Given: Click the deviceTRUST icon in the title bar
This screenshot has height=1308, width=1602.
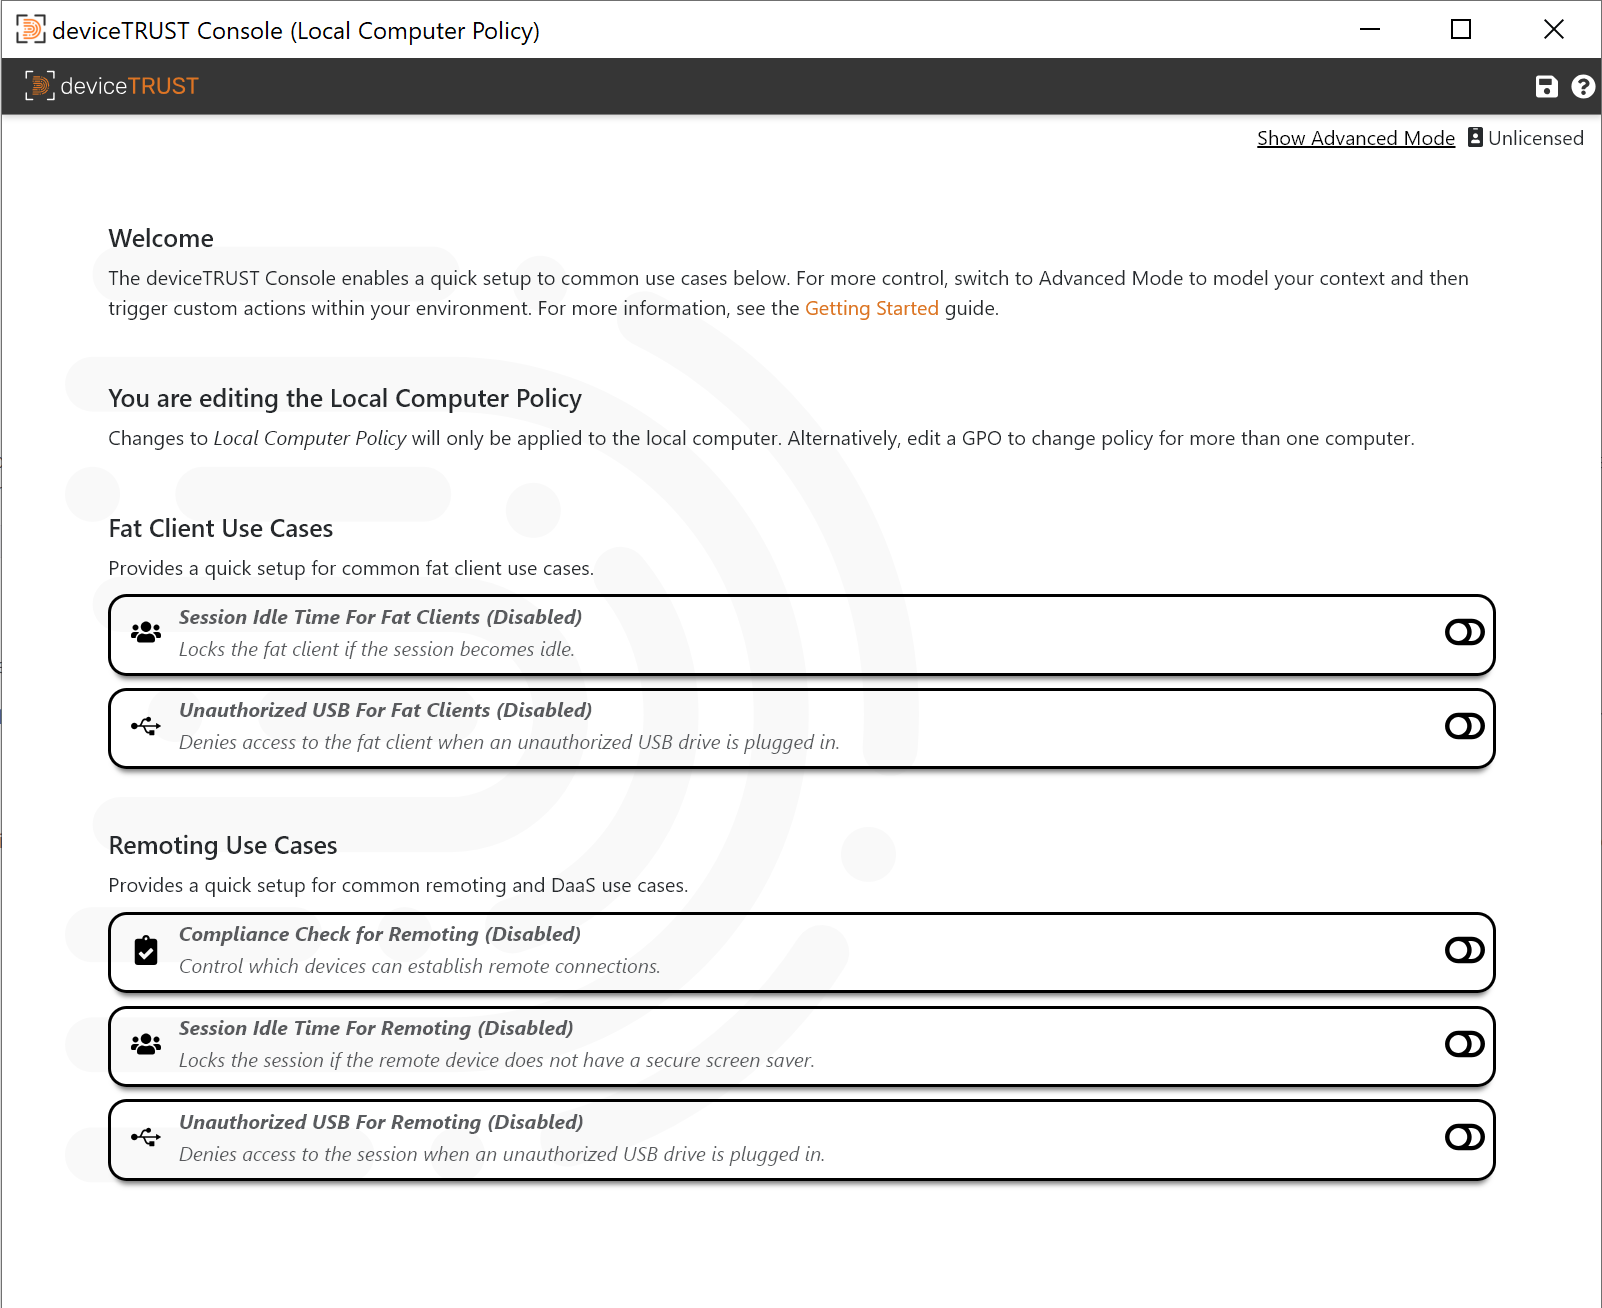Looking at the screenshot, I should 31,29.
